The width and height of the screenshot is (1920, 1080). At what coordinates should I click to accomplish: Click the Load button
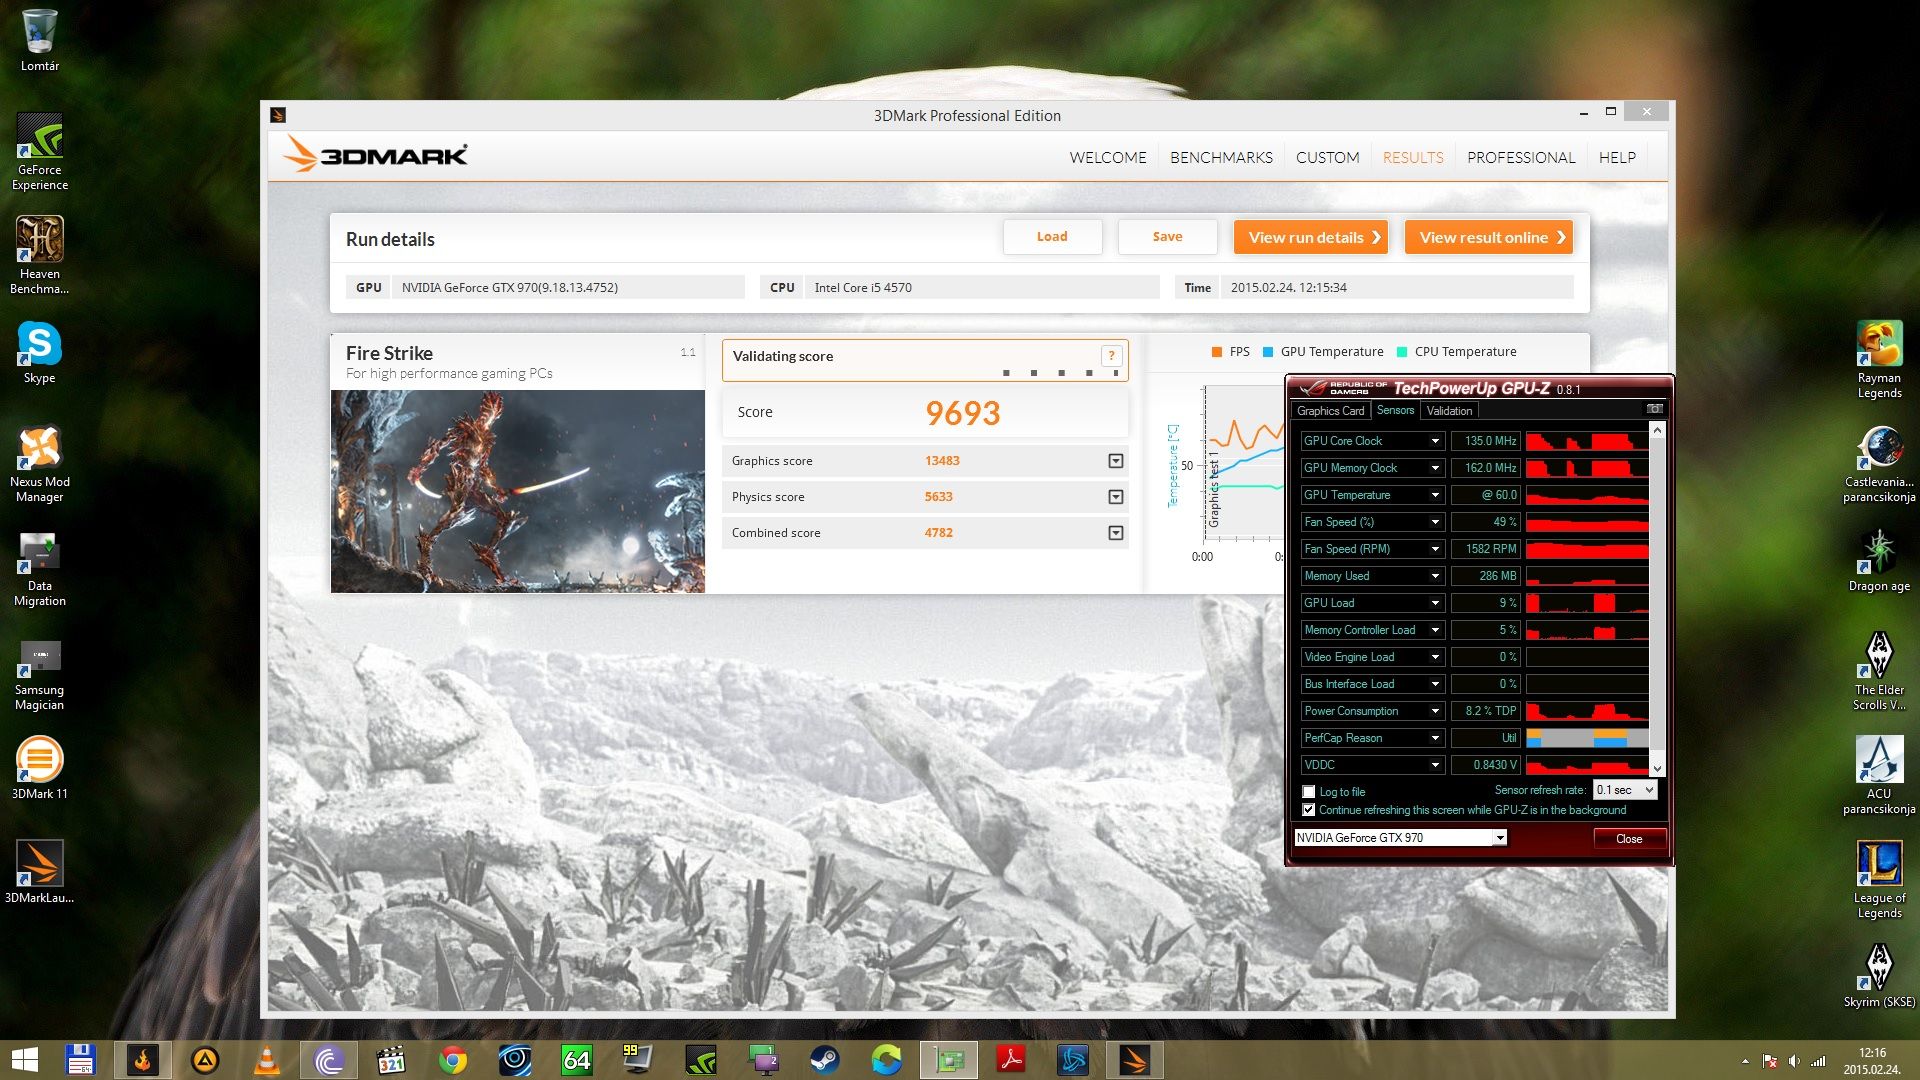(x=1052, y=237)
